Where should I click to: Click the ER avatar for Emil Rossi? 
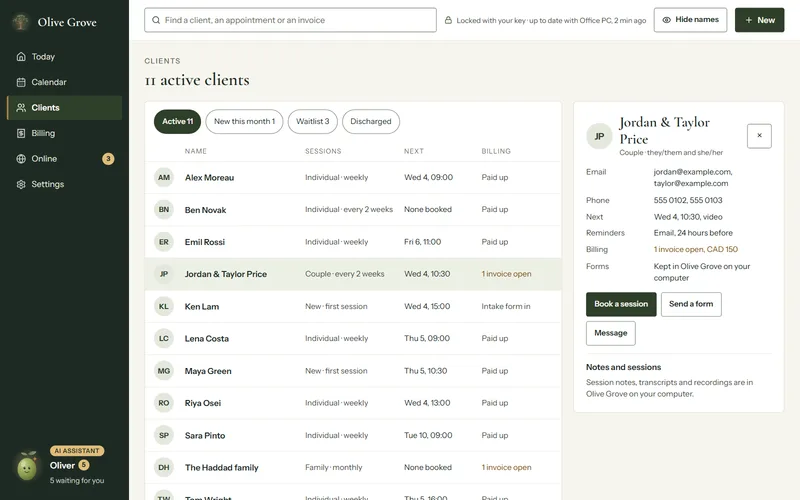[164, 242]
